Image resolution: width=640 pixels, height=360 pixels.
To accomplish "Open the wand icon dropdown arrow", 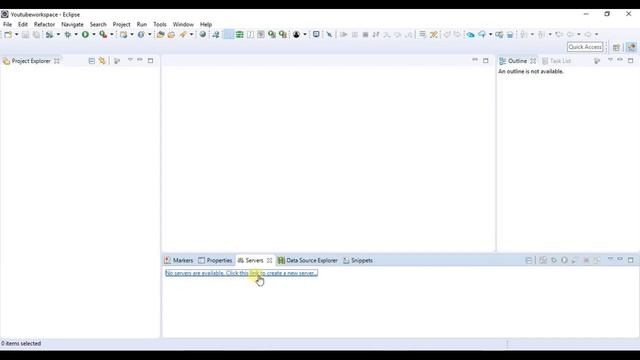I will [x=191, y=35].
